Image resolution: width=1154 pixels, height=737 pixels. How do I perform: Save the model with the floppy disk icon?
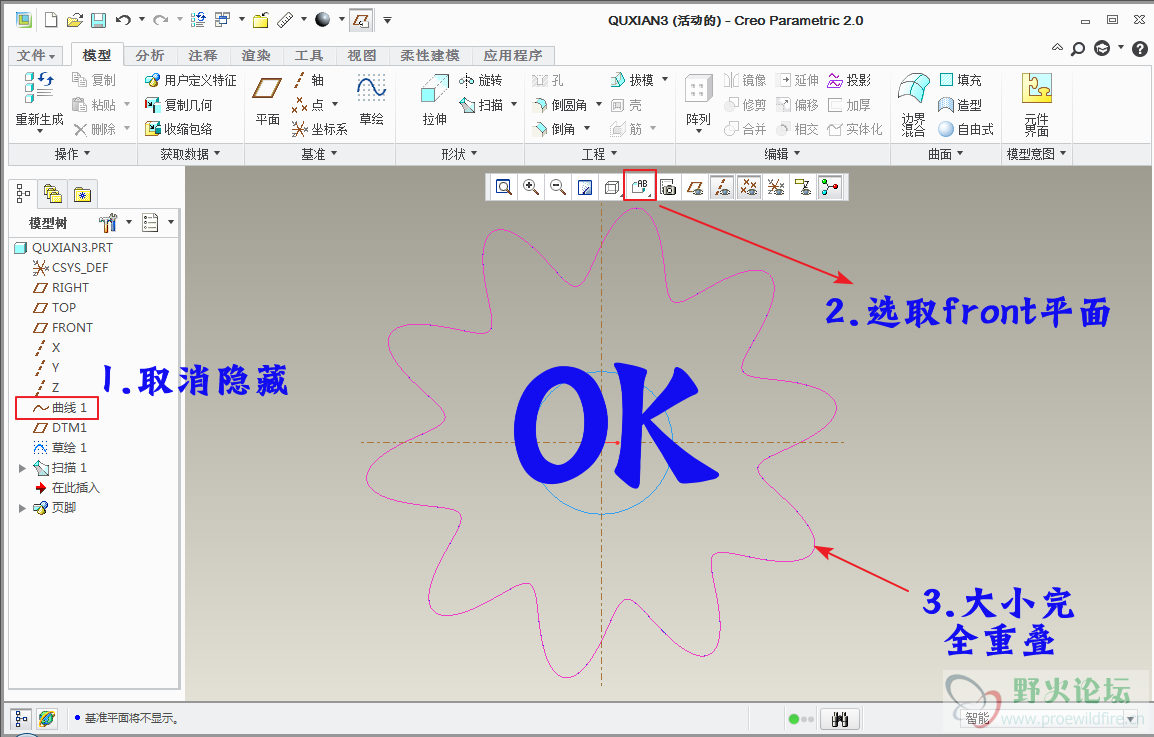(x=98, y=20)
